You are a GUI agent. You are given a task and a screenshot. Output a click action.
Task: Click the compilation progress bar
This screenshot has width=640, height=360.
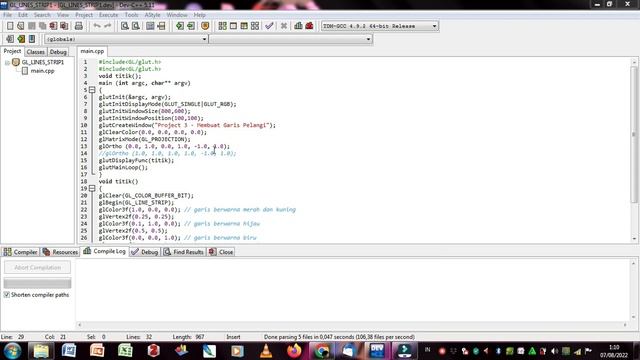coord(37,283)
